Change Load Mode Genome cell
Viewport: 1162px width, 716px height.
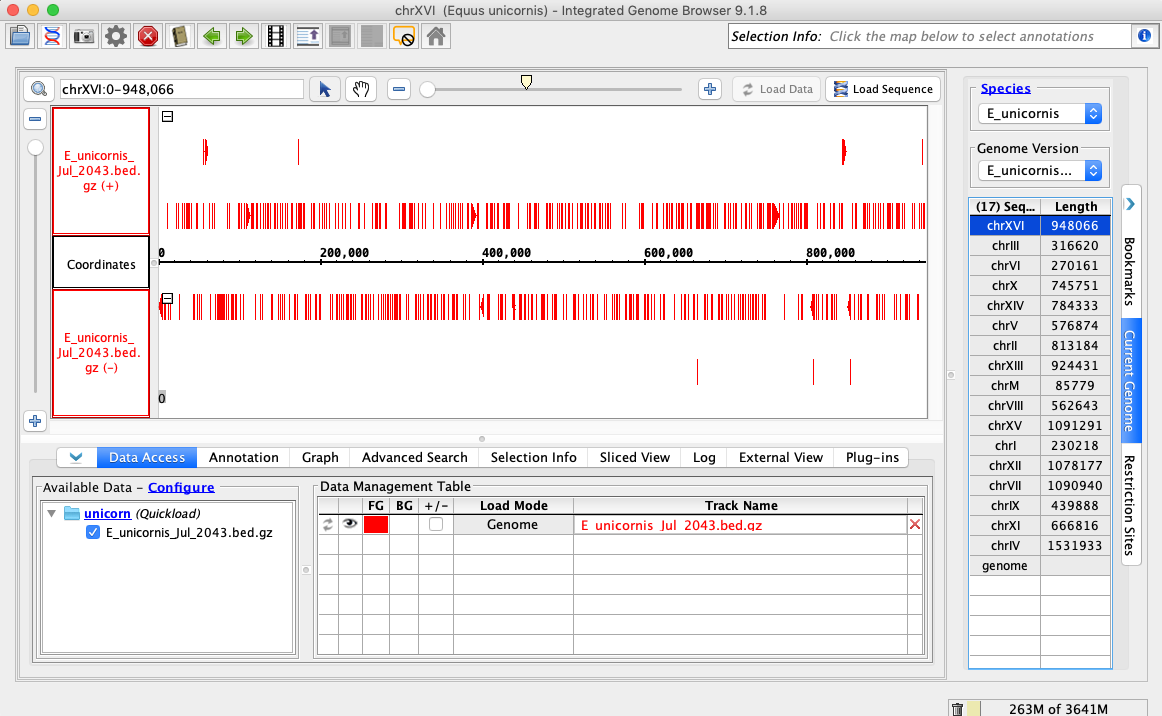tap(513, 525)
